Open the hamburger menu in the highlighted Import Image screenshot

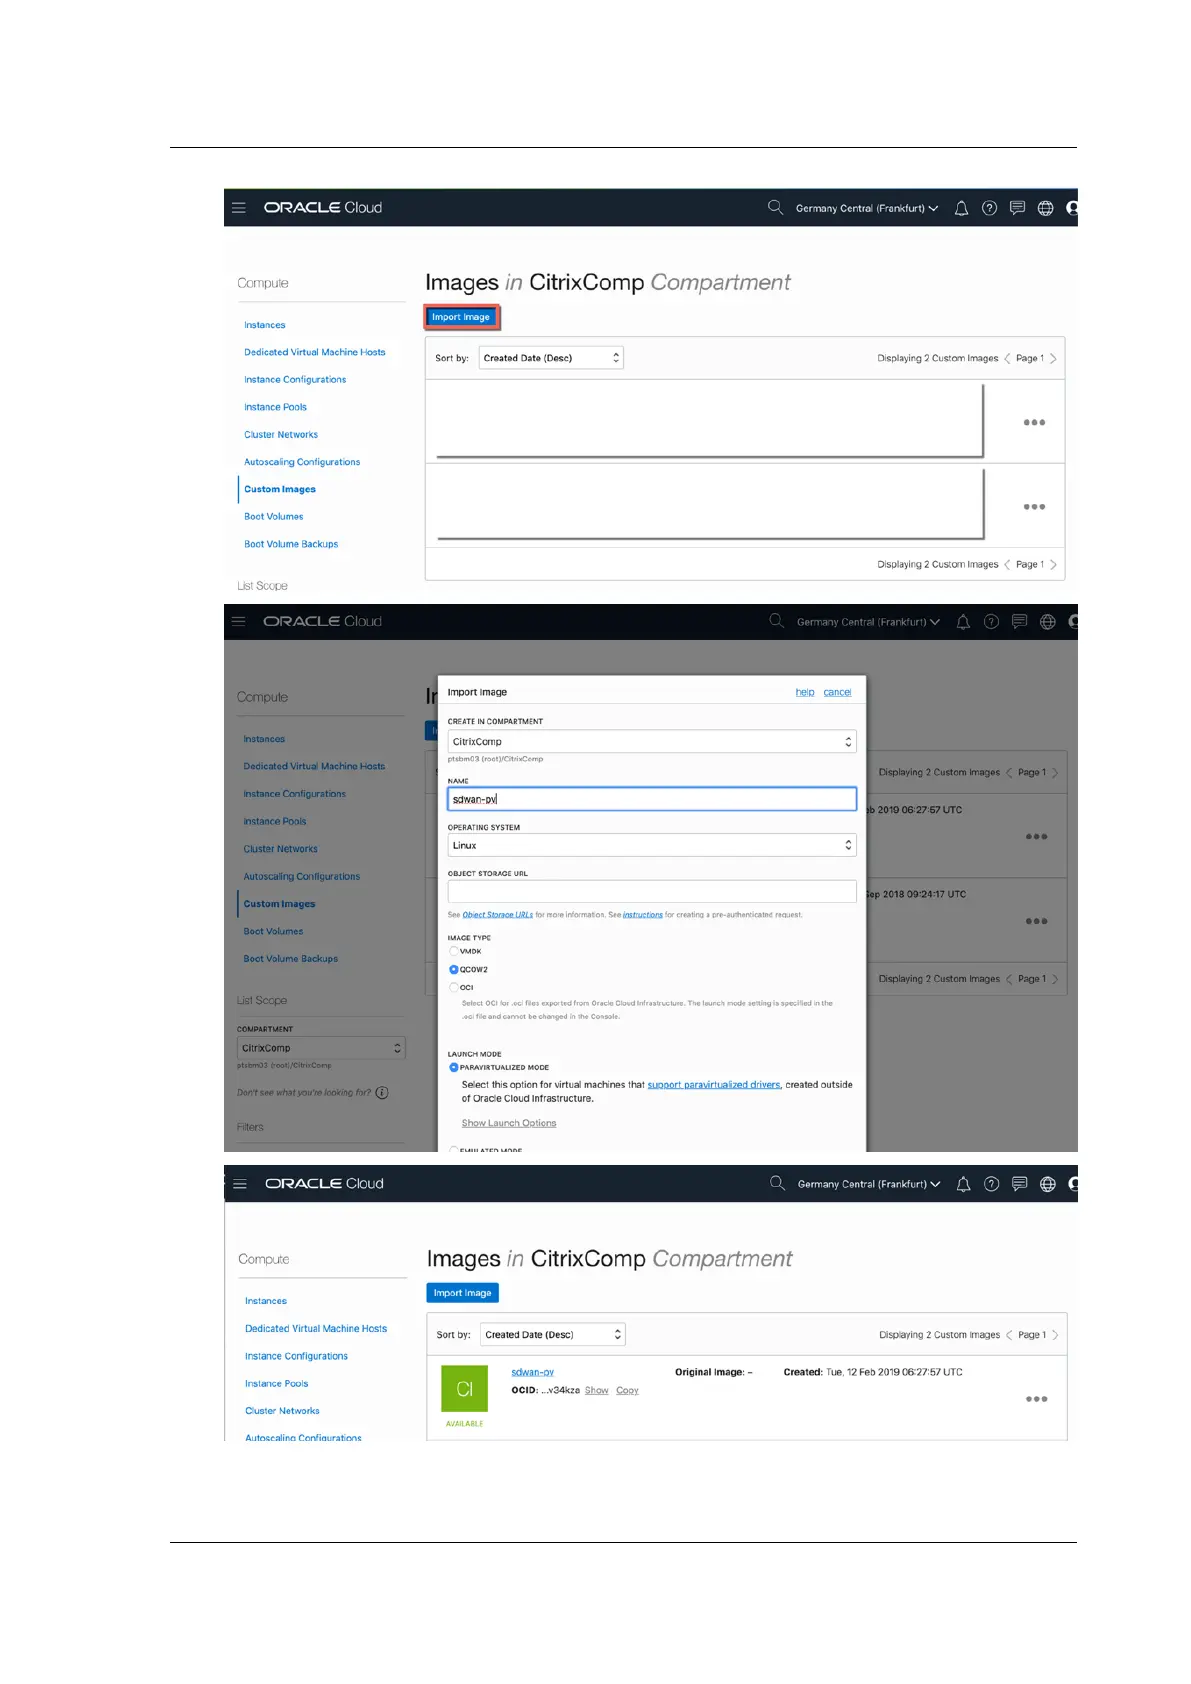[239, 208]
